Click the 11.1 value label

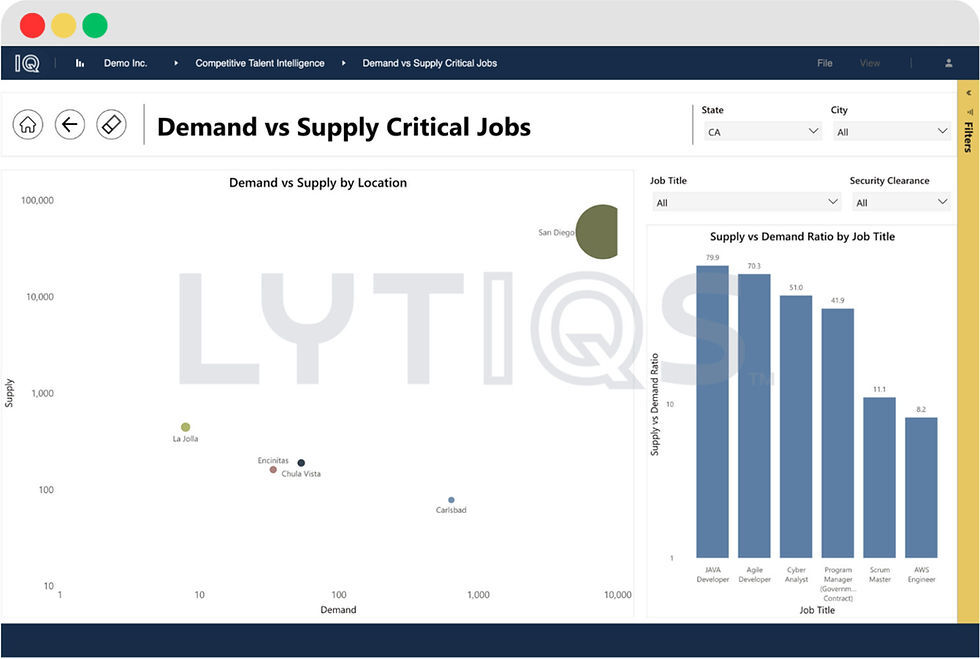(x=879, y=390)
